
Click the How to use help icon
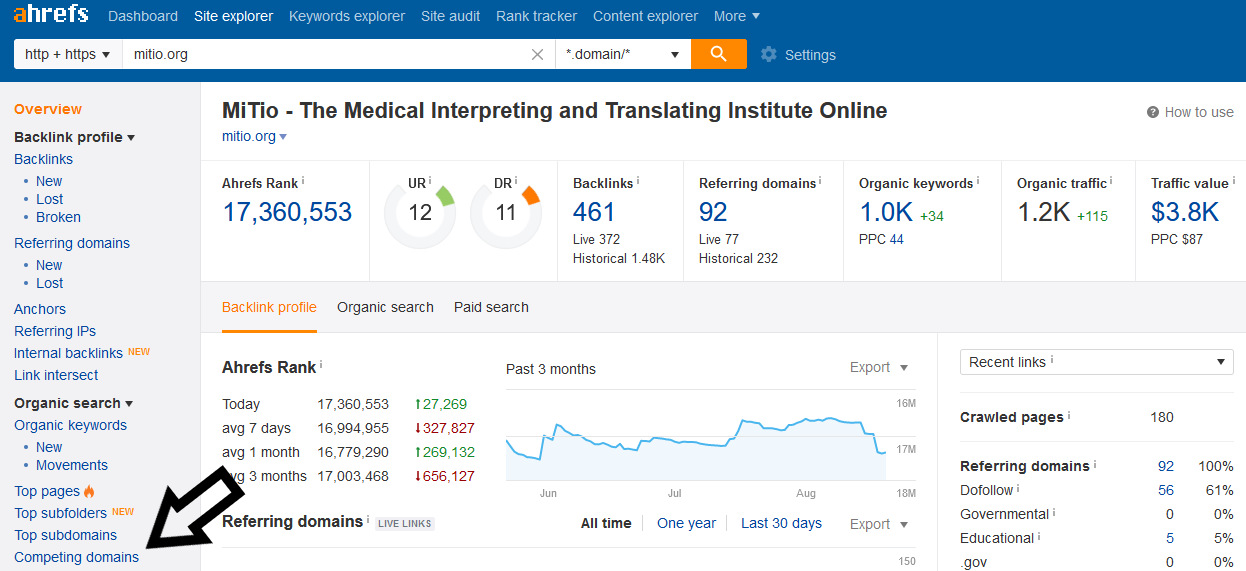1153,112
